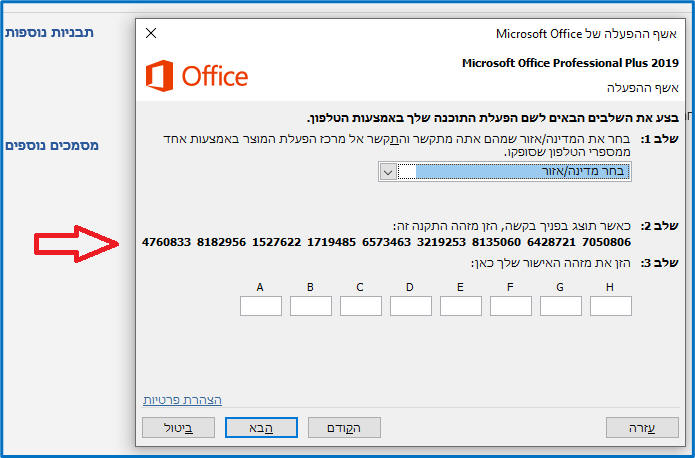Click the input box under column C
This screenshot has width=695, height=458.
(x=361, y=306)
